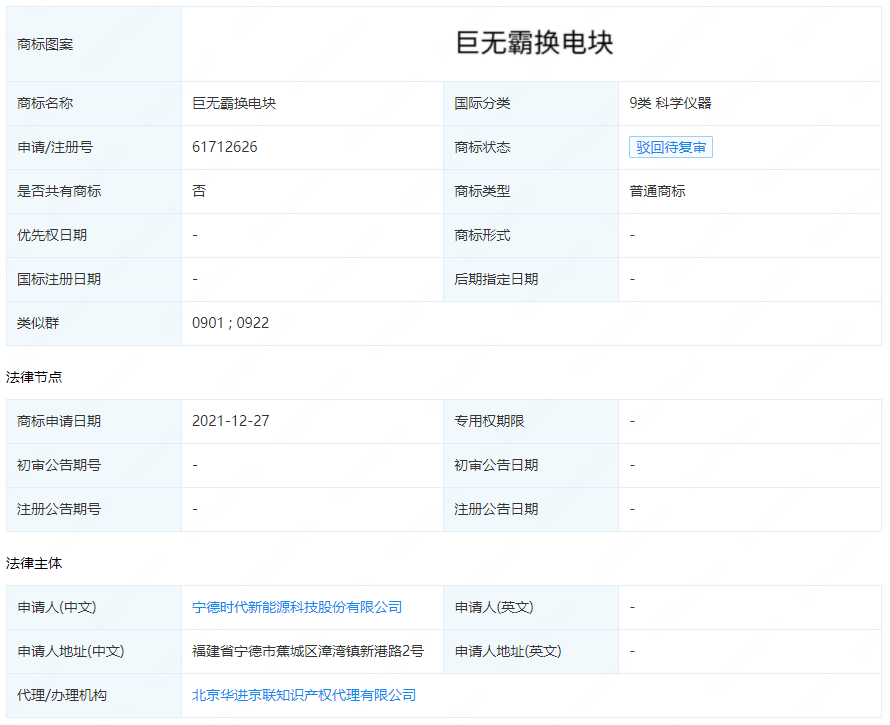This screenshot has height=725, width=890.
Task: Click the 巨无霸换电块 trademark name value
Action: tap(234, 103)
